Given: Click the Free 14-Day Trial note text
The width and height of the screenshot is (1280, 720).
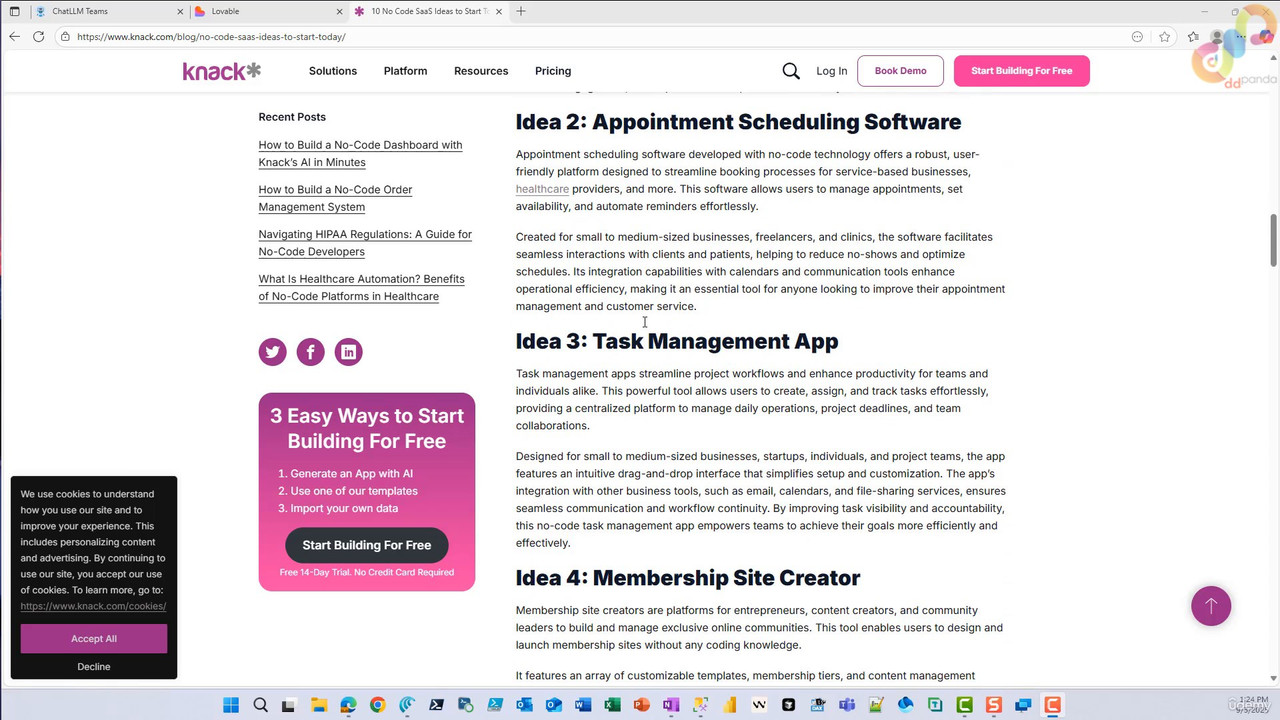Looking at the screenshot, I should coord(367,572).
